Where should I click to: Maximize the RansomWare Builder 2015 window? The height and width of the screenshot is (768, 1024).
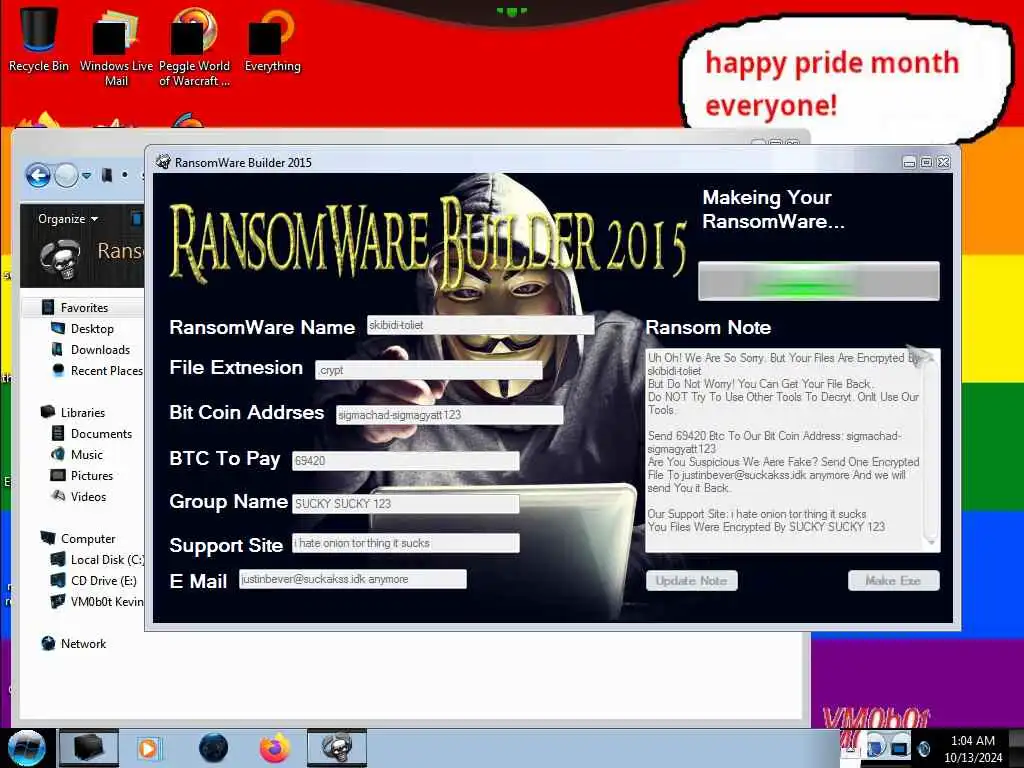tap(926, 163)
